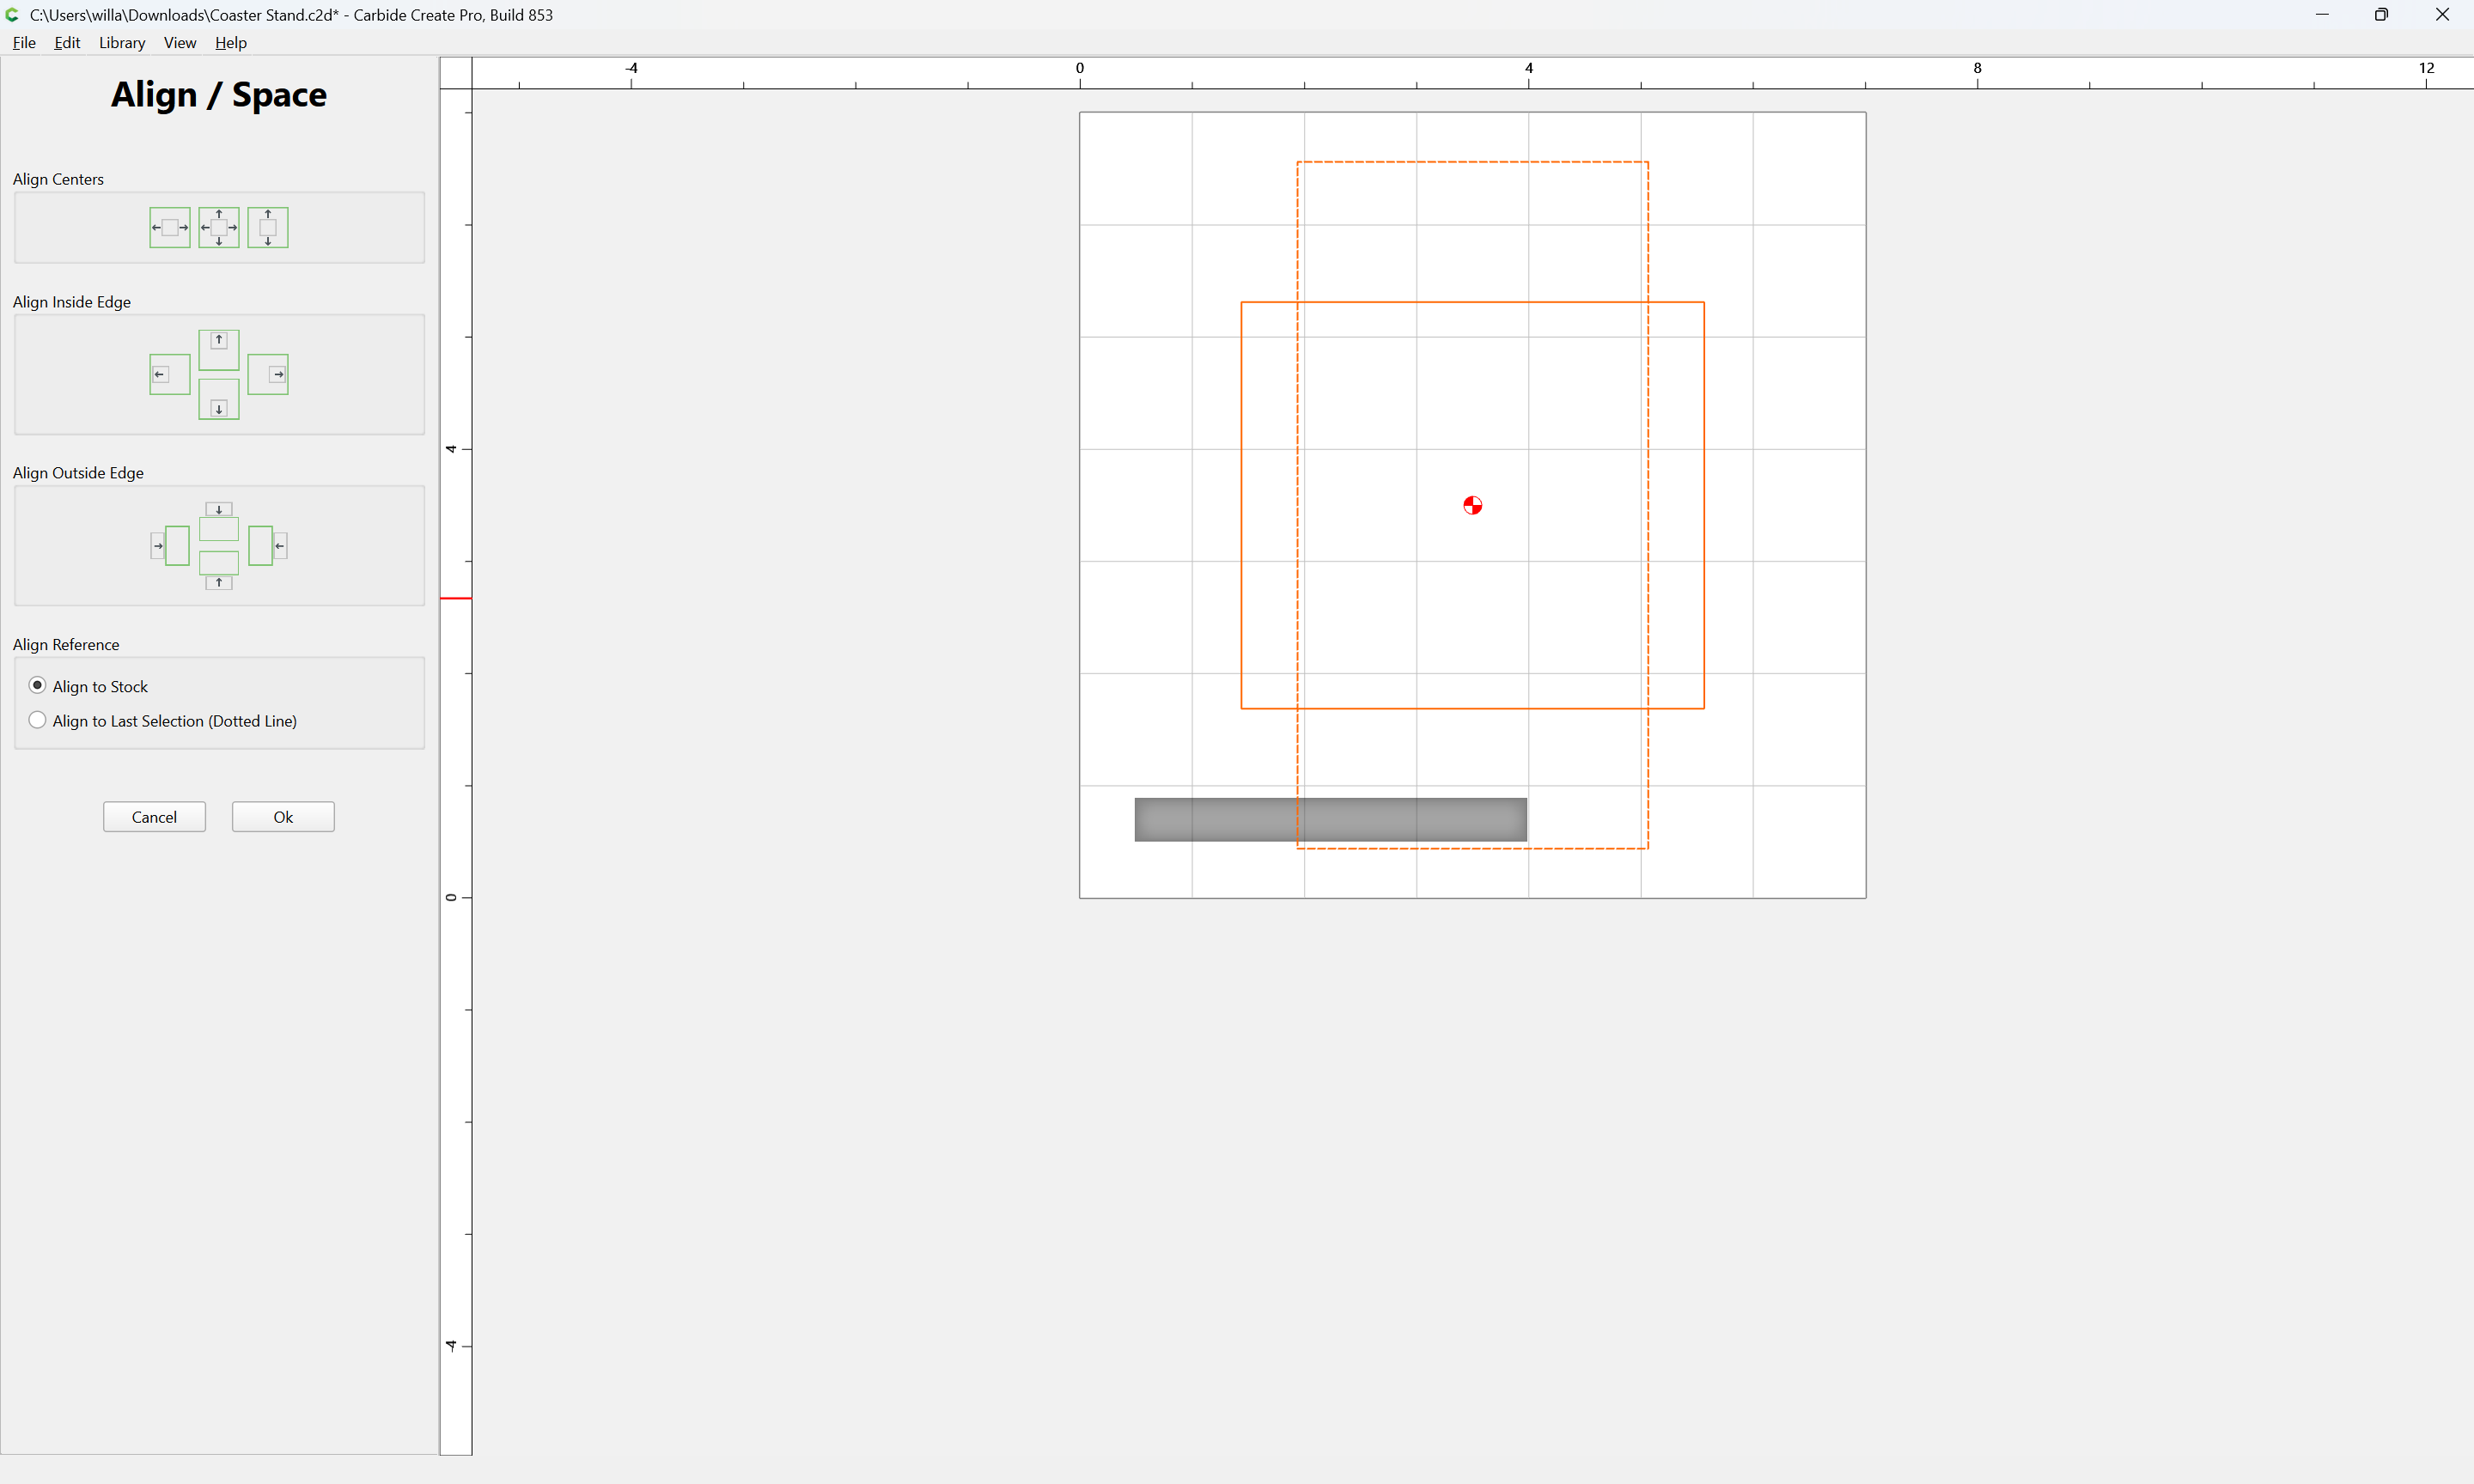Image resolution: width=2474 pixels, height=1484 pixels.
Task: Align to outside left edge
Action: point(169,546)
